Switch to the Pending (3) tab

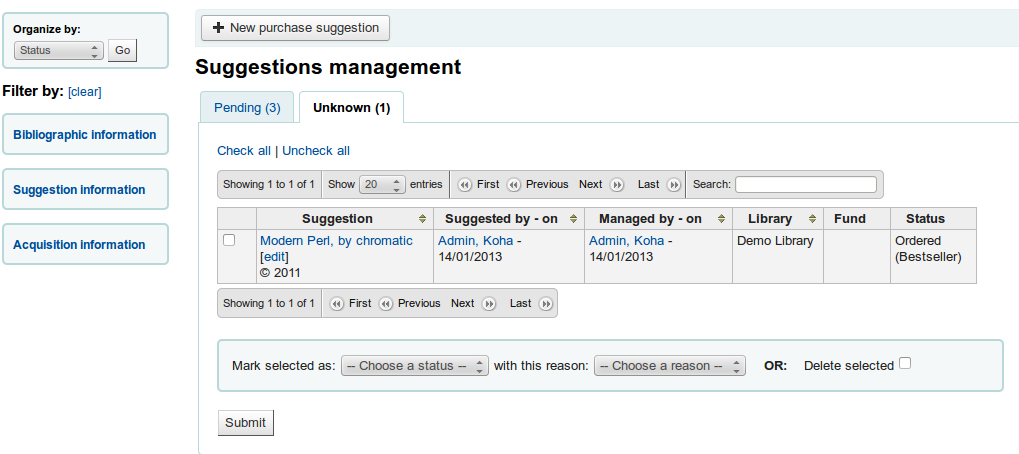(247, 108)
